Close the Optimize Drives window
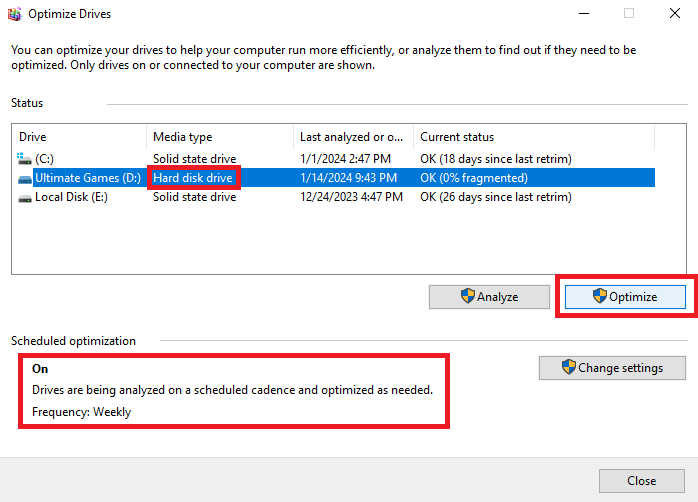698x502 pixels. tap(674, 14)
